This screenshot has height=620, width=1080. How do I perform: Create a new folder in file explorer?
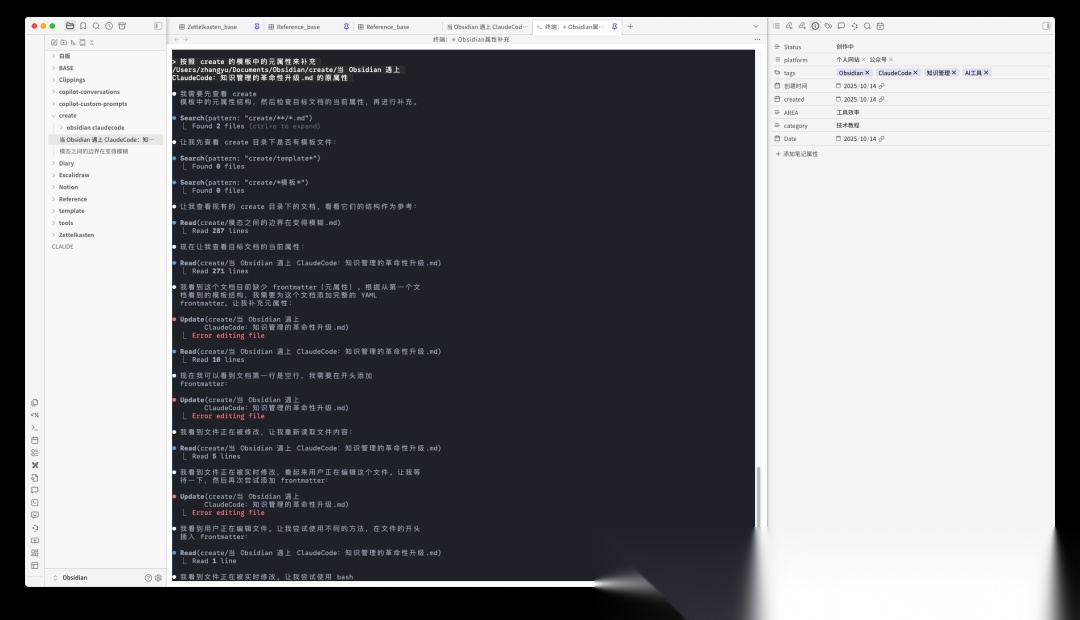[63, 43]
